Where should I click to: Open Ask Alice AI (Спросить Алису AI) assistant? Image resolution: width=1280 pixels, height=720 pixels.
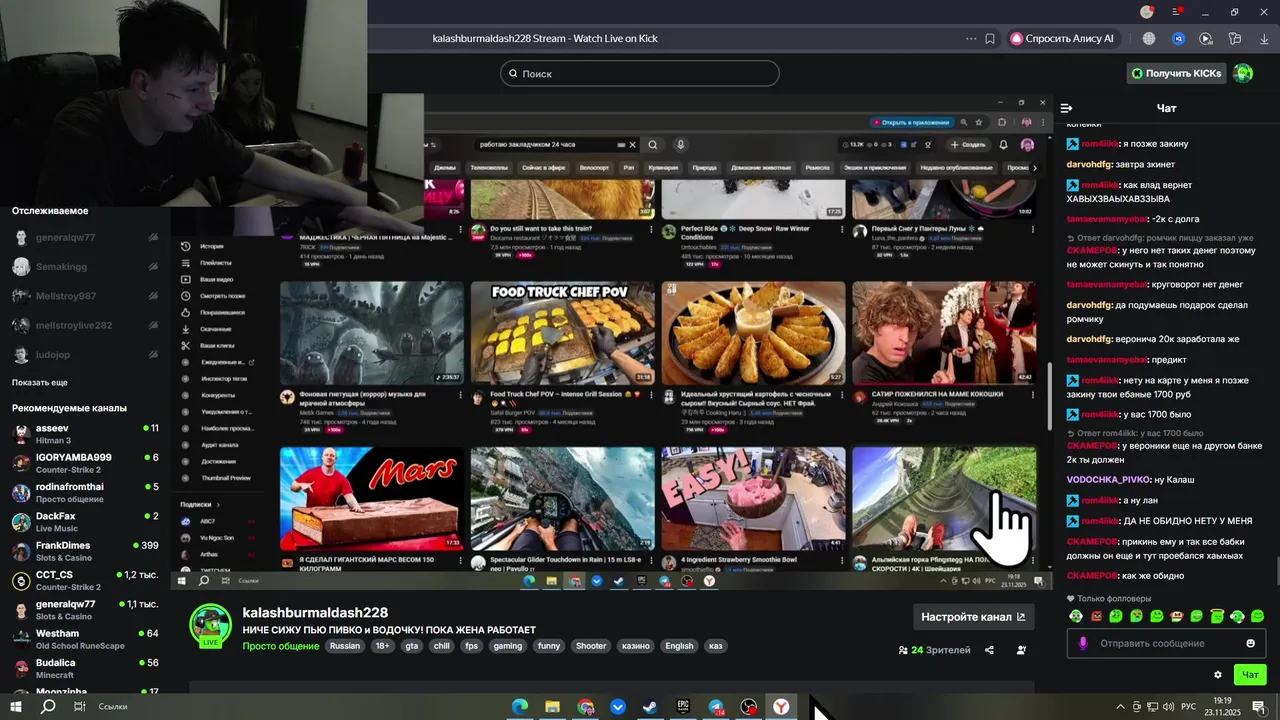[x=1066, y=38]
